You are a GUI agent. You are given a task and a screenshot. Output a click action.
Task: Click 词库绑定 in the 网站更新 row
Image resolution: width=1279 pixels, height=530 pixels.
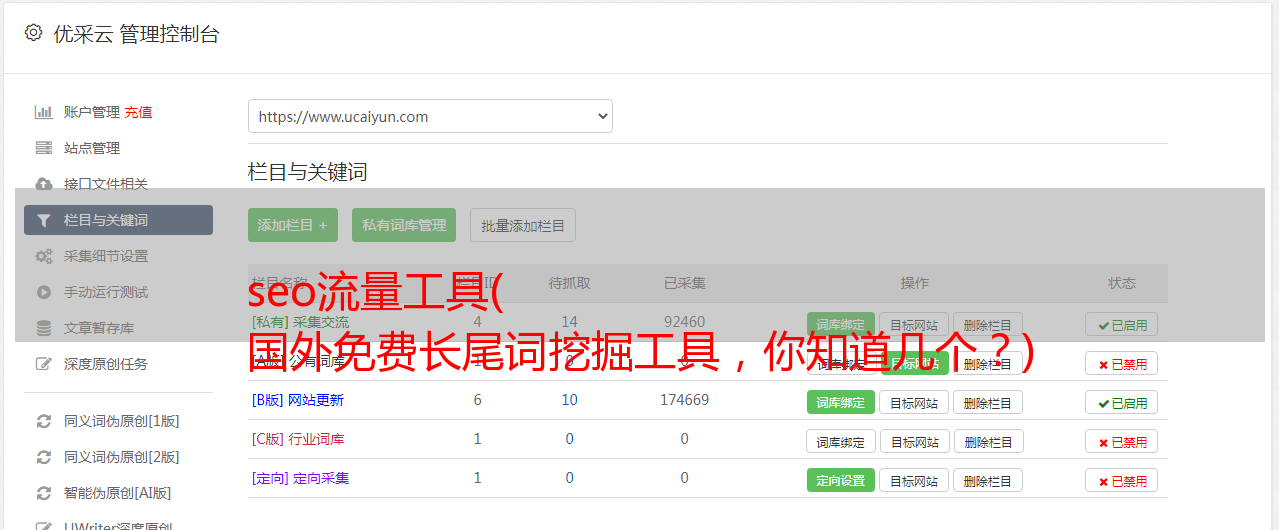[841, 402]
